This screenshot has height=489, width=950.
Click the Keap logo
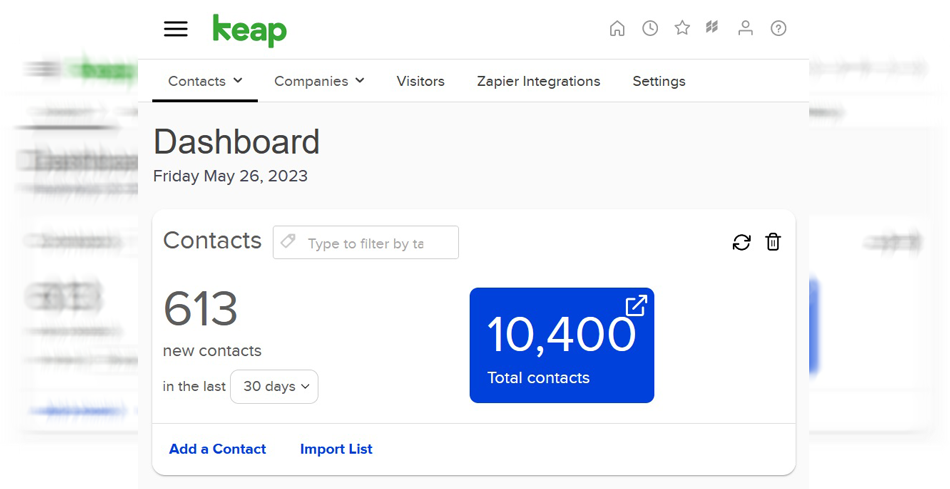point(249,30)
